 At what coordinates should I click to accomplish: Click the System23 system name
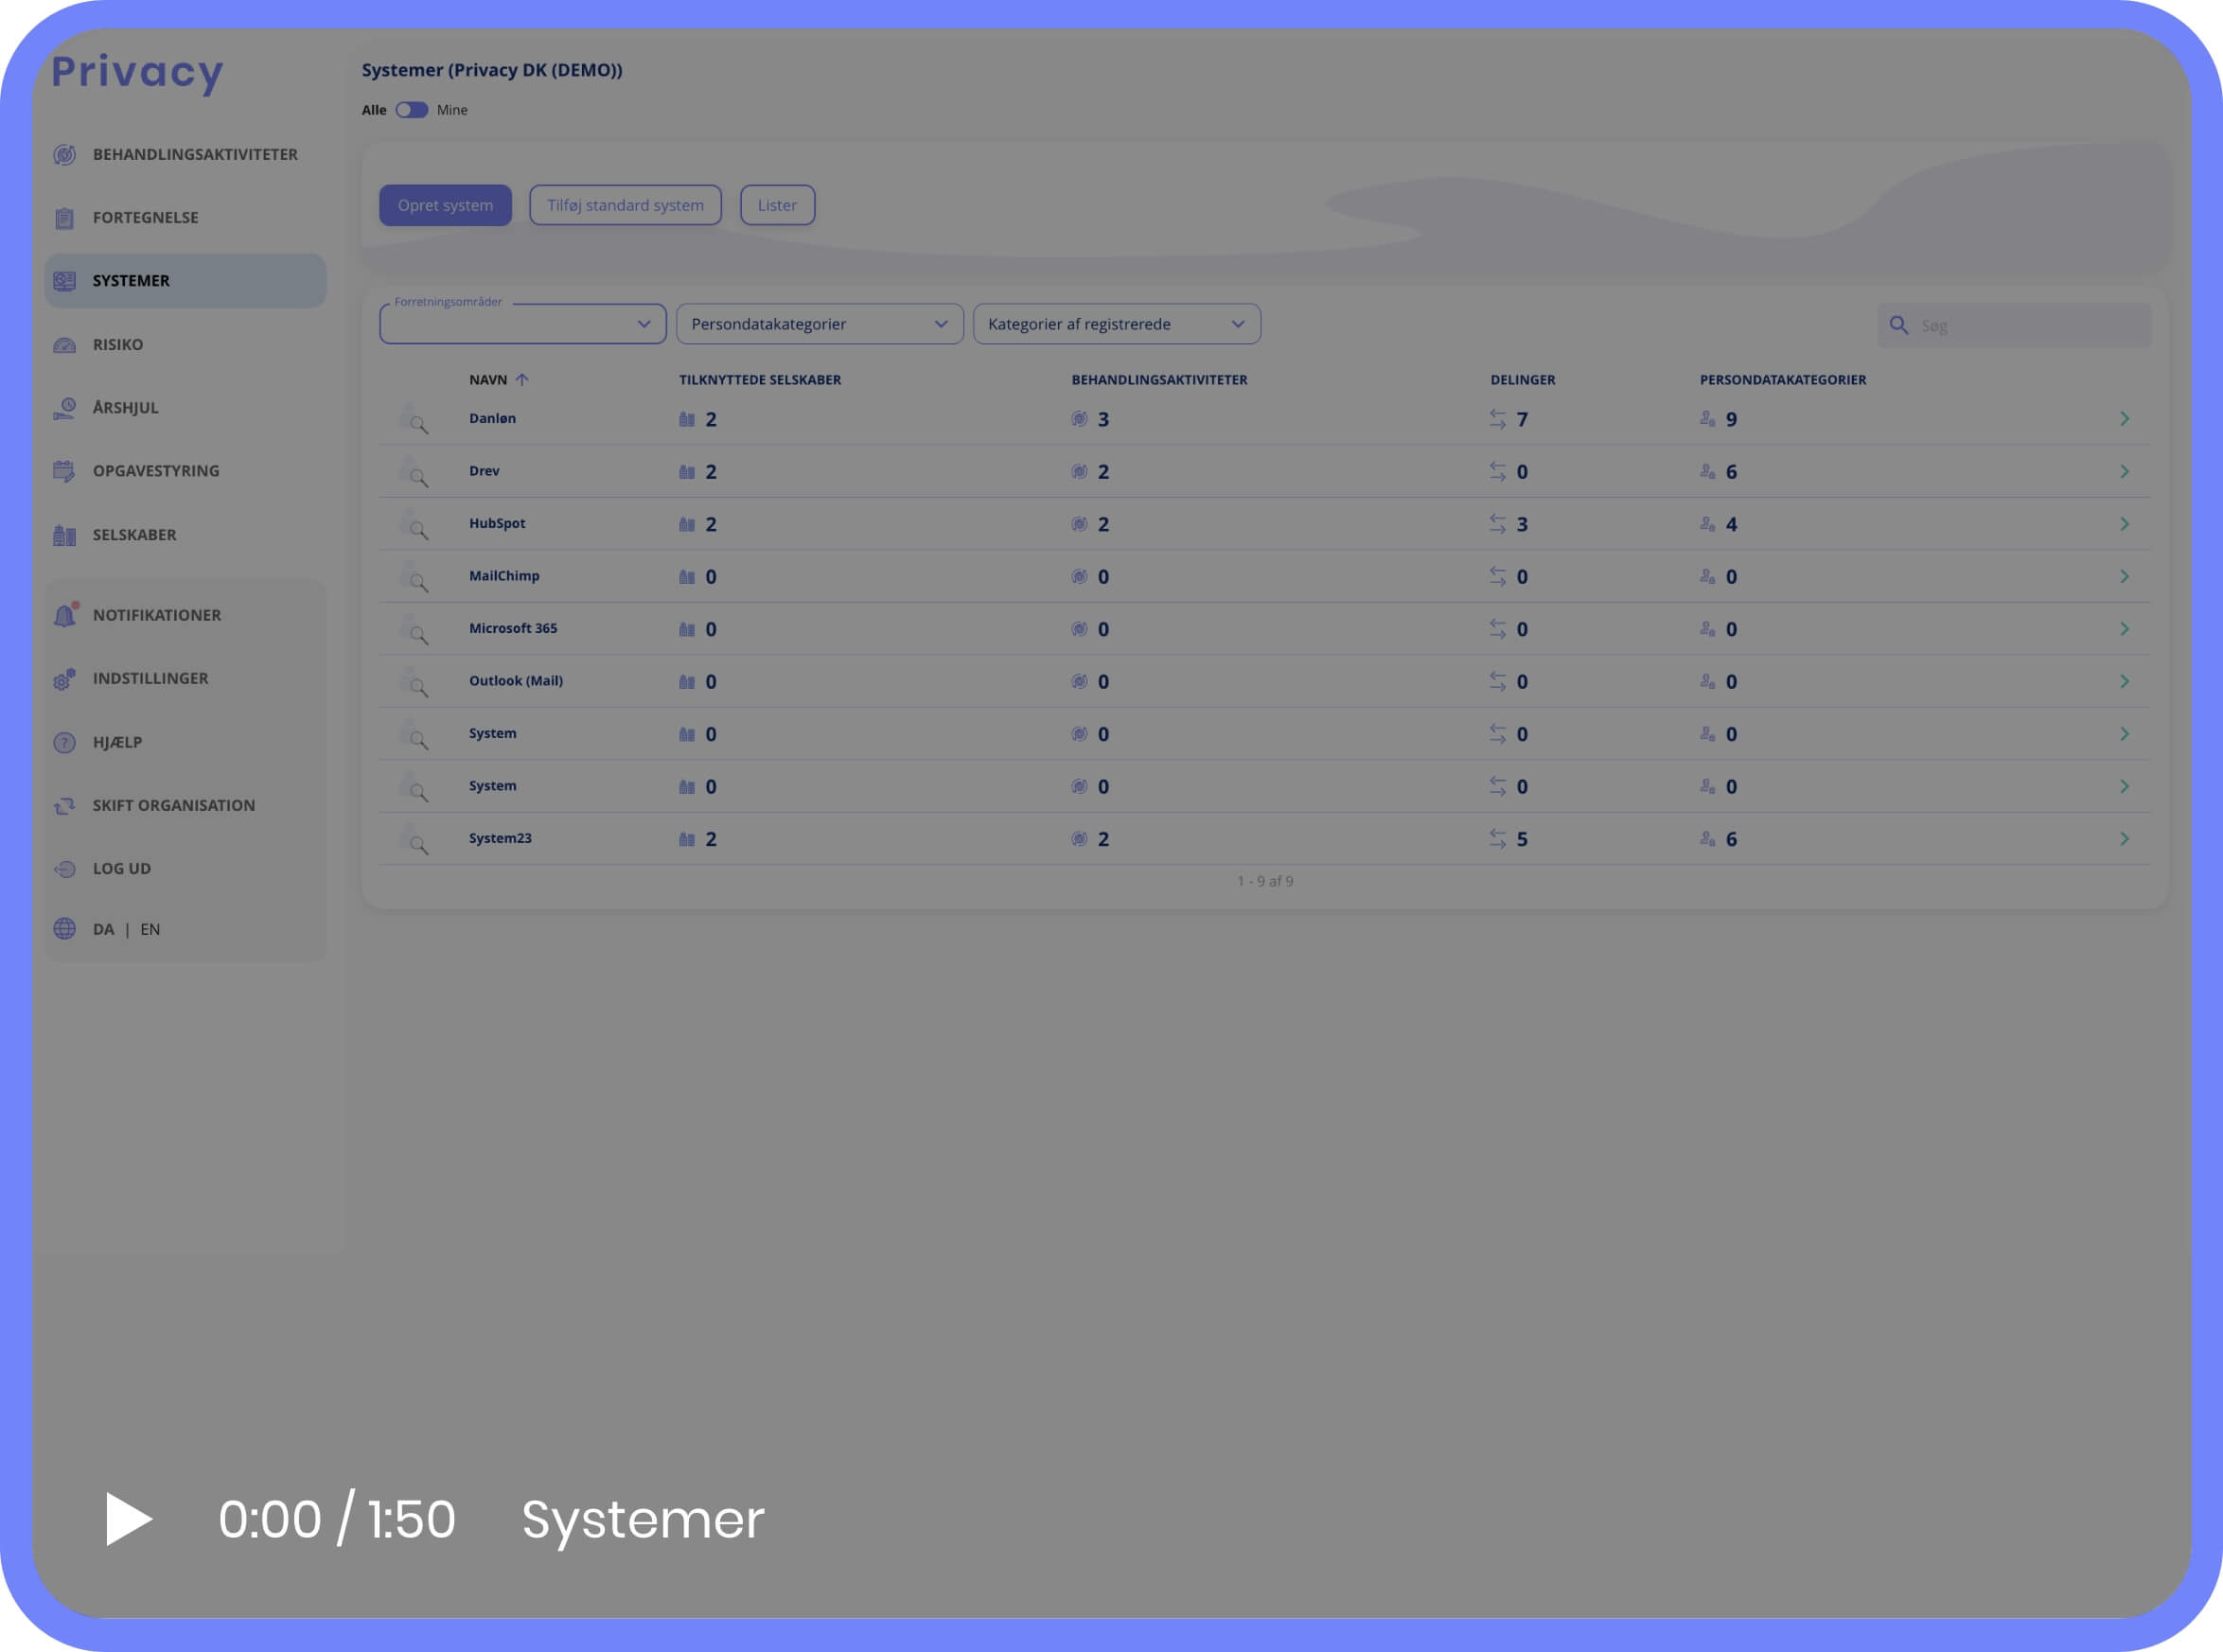[x=500, y=839]
